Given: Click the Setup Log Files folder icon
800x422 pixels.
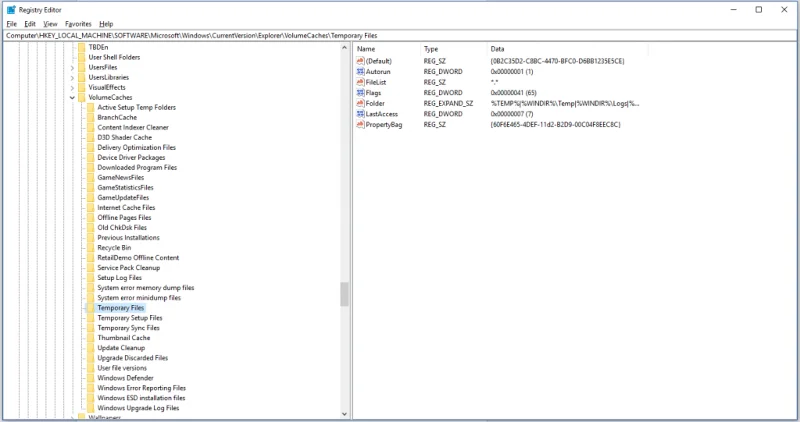Looking at the screenshot, I should (90, 278).
